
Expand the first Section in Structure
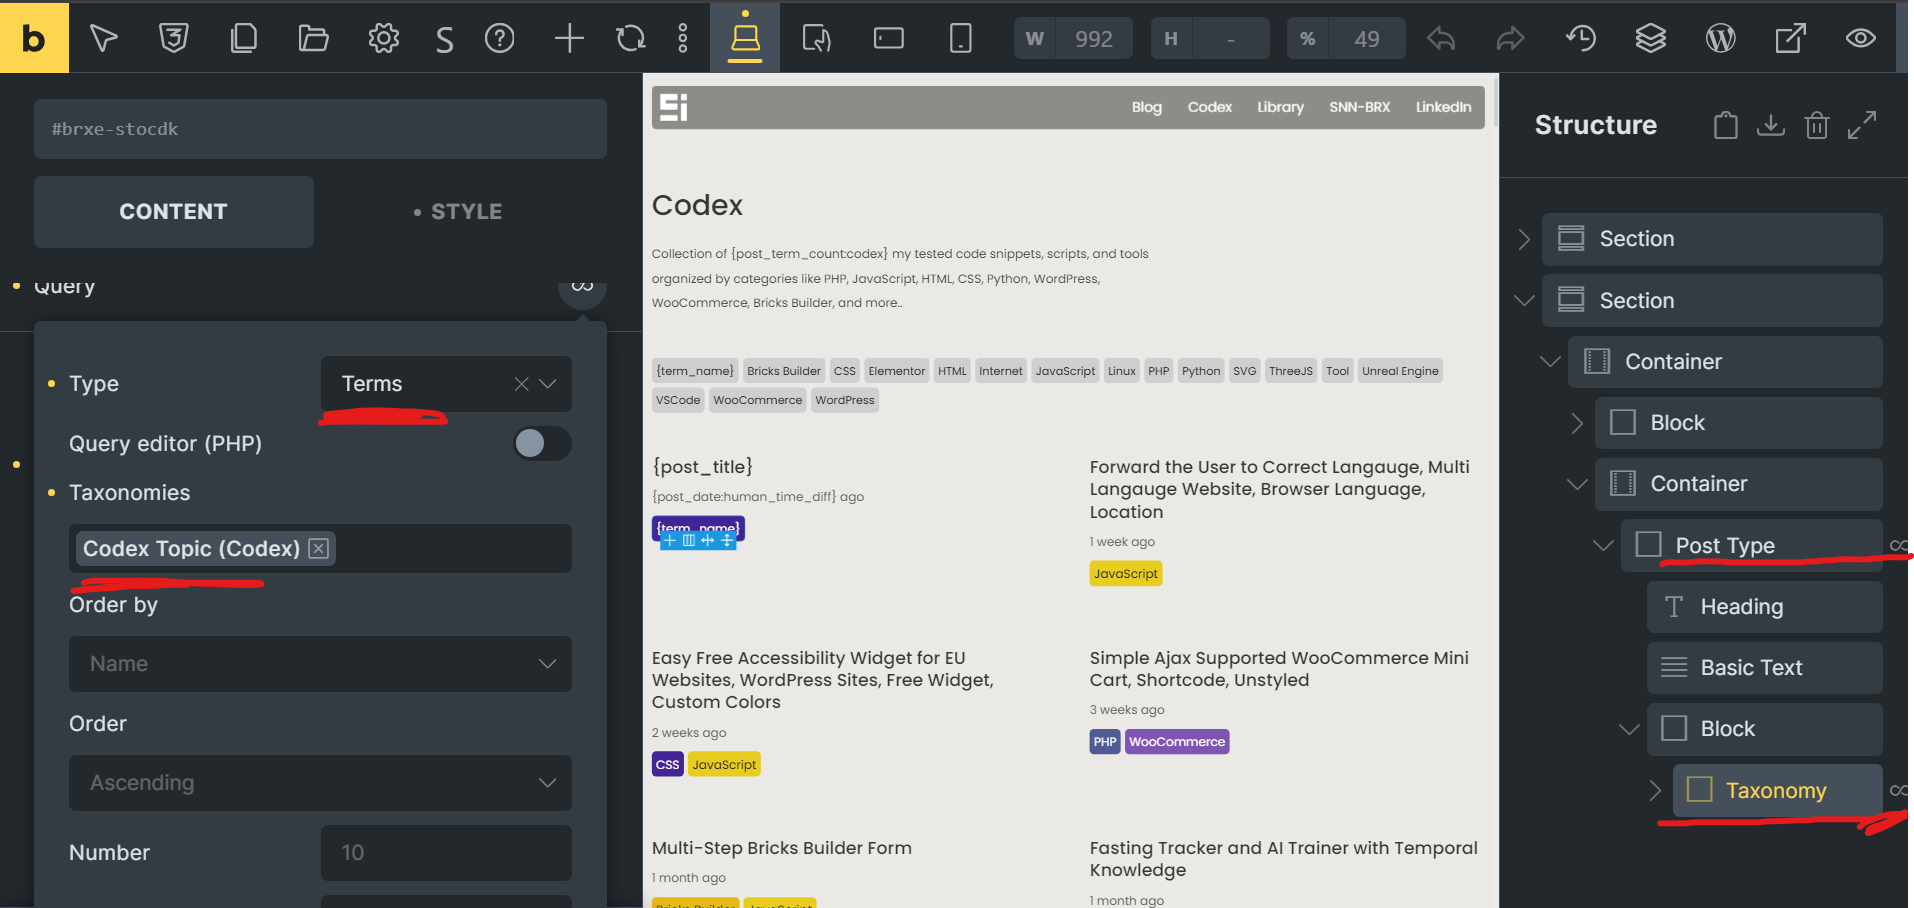[1523, 239]
